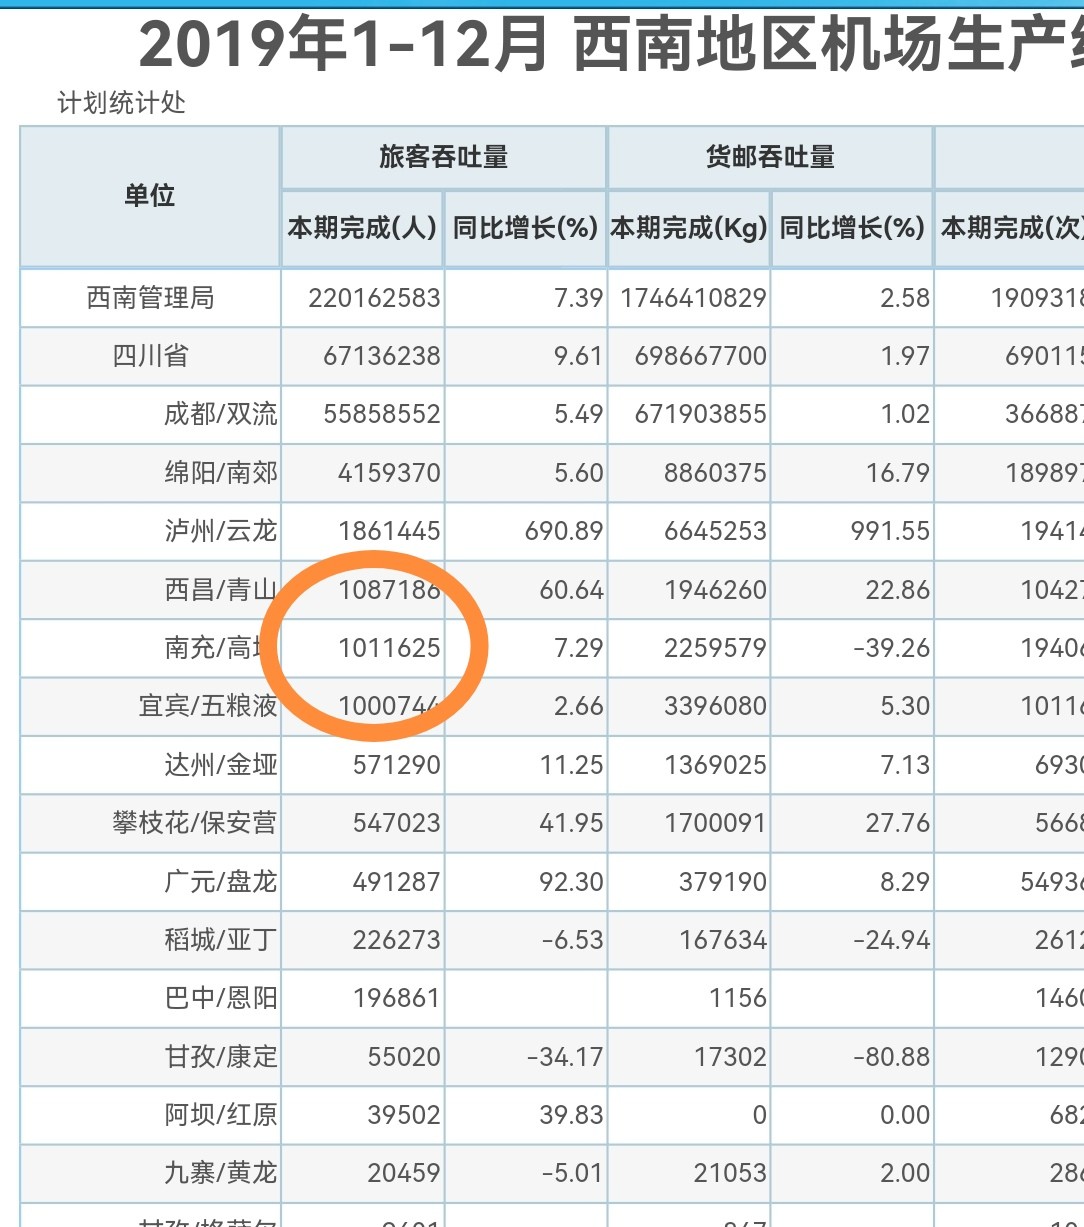This screenshot has width=1084, height=1227.
Task: Click the 攀枝花/保安营 airport name cell
Action: 194,823
